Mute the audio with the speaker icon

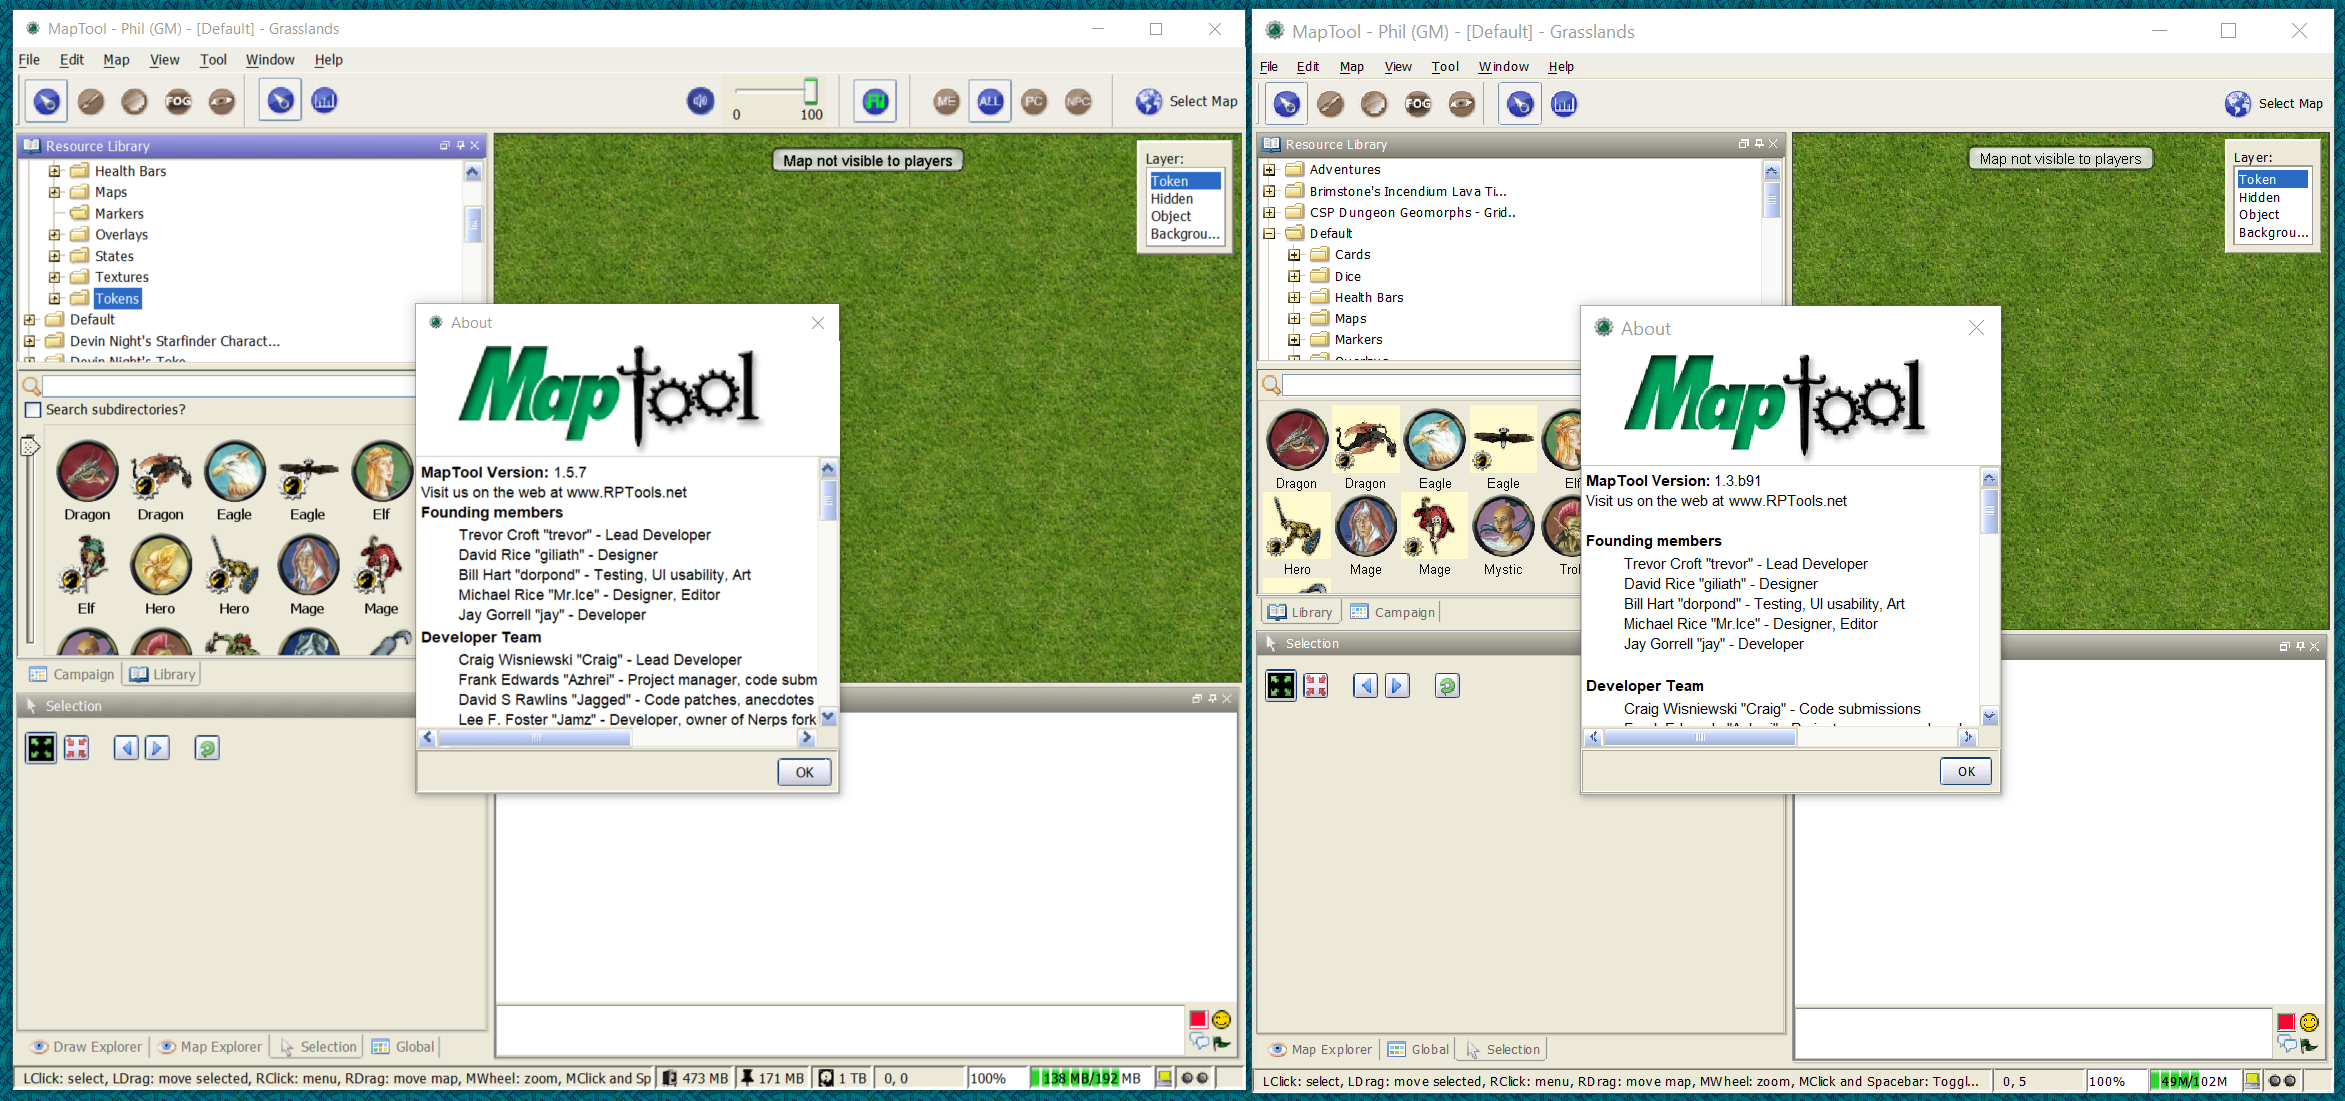point(700,100)
